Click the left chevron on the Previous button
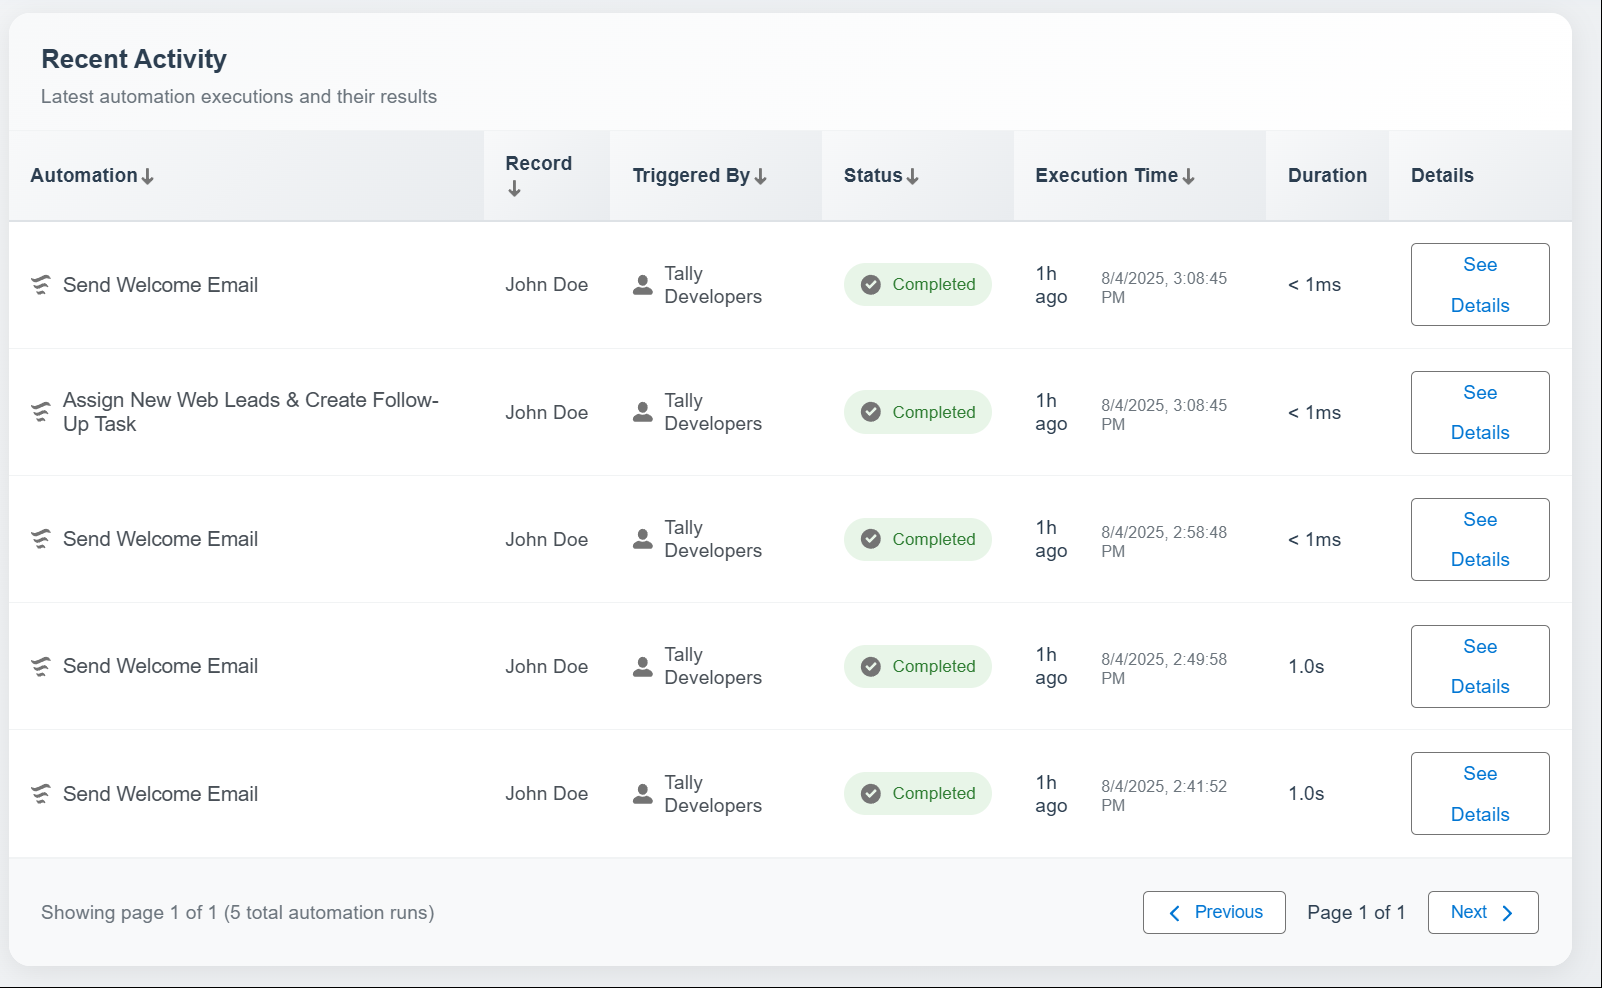 1176,912
